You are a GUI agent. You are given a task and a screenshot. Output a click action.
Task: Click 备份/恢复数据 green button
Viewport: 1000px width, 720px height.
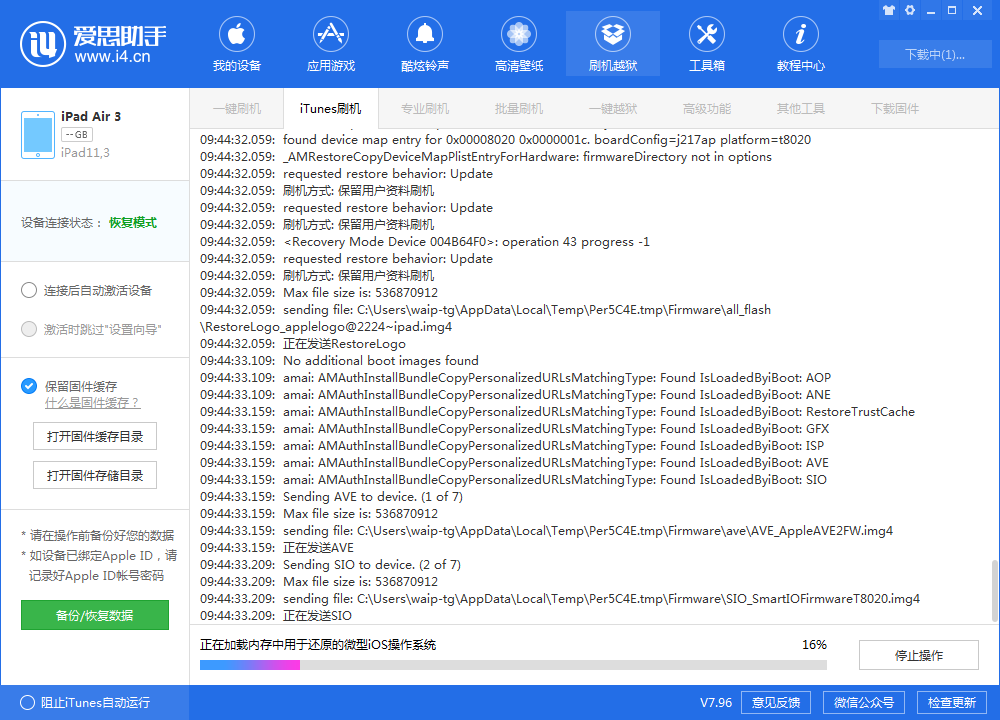tap(95, 615)
